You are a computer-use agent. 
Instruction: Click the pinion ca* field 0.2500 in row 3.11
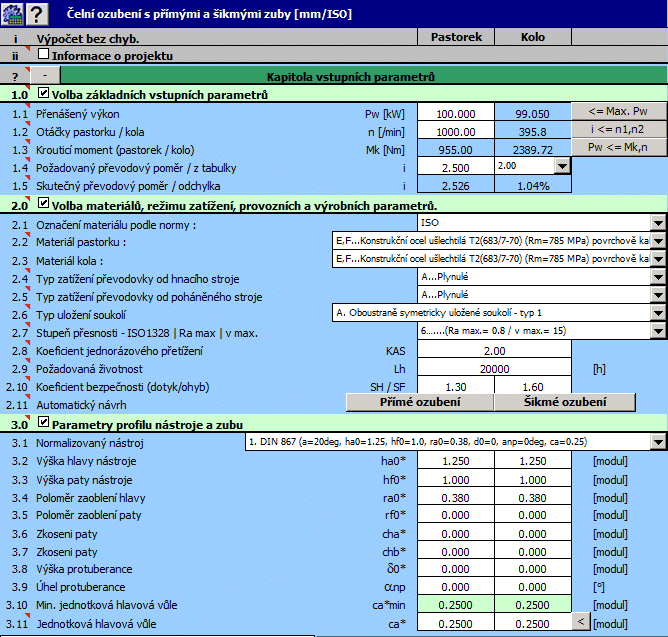pos(455,623)
